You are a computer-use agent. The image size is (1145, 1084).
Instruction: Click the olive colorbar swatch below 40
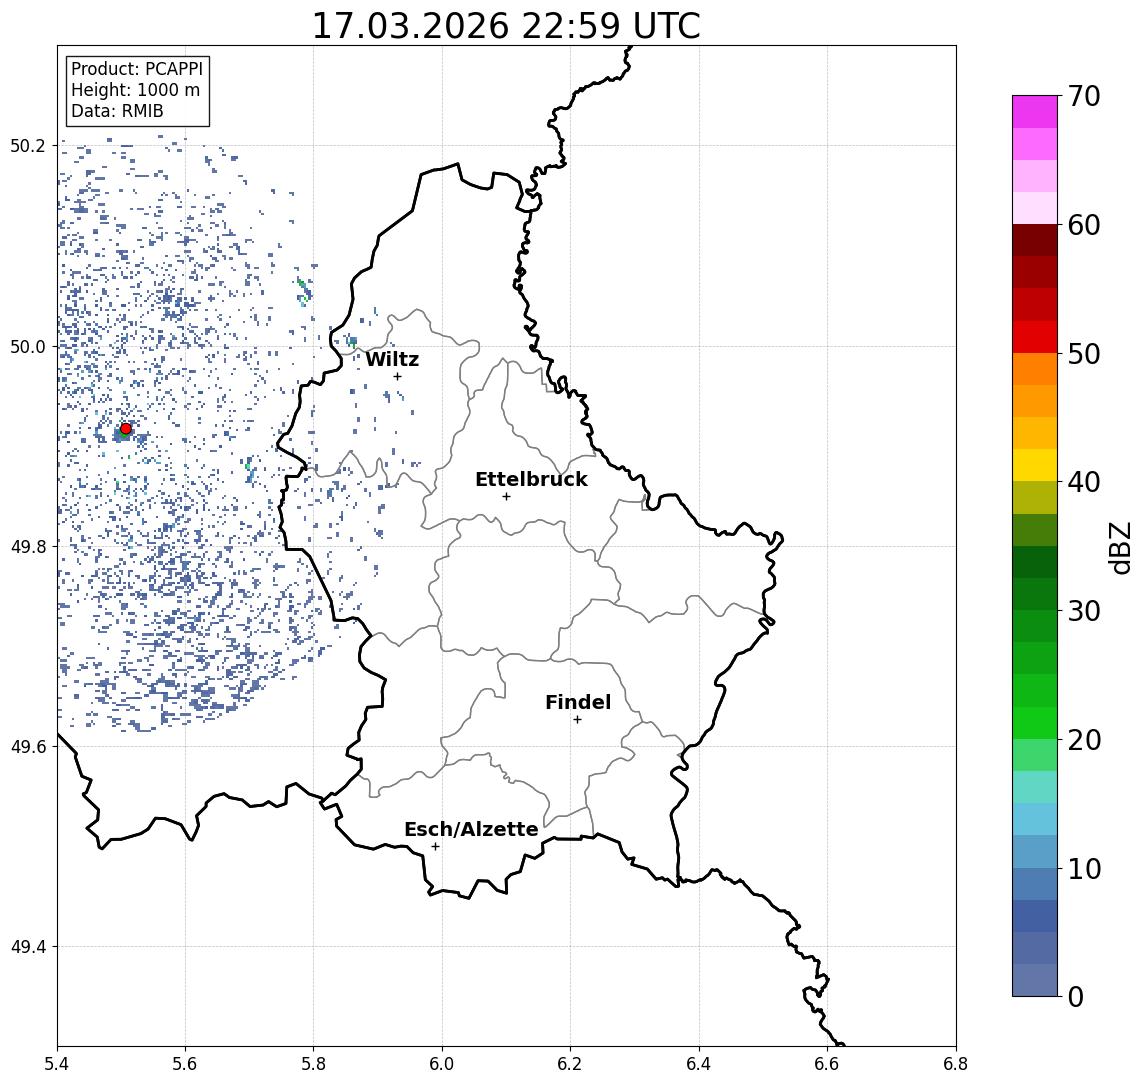(x=1035, y=497)
